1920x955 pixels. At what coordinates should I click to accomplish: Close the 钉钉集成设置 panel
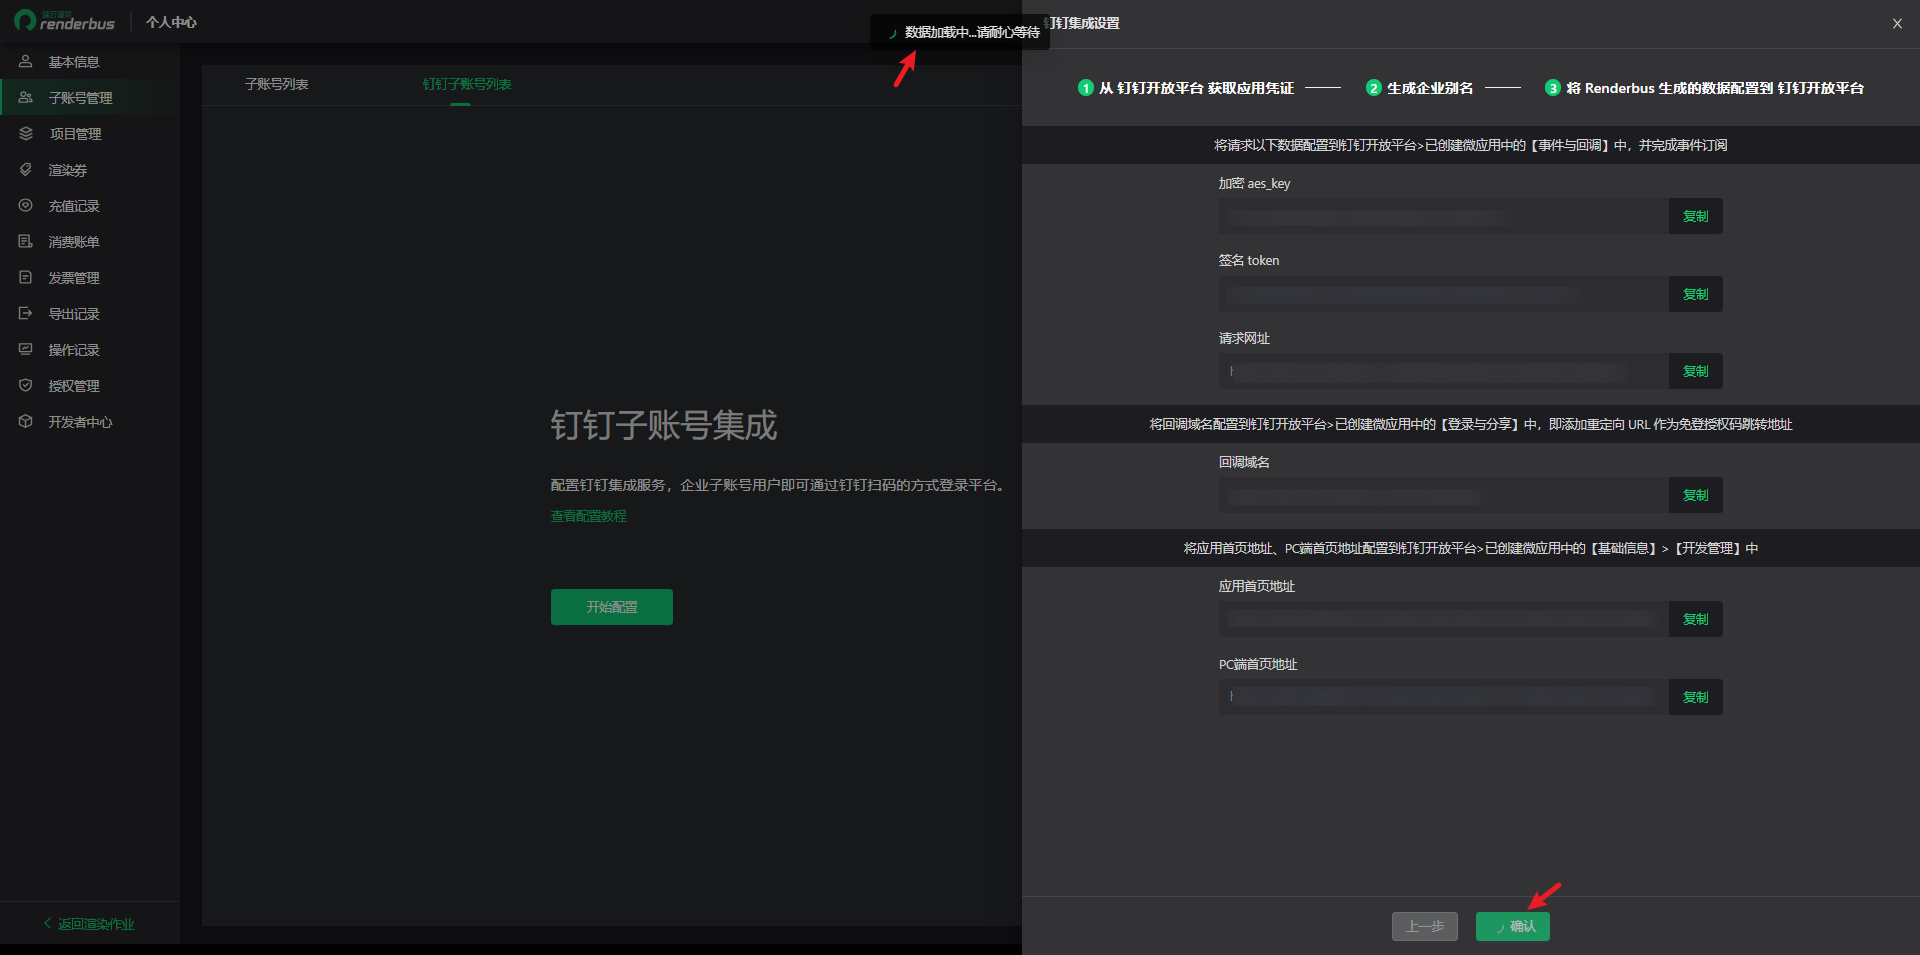1897,23
